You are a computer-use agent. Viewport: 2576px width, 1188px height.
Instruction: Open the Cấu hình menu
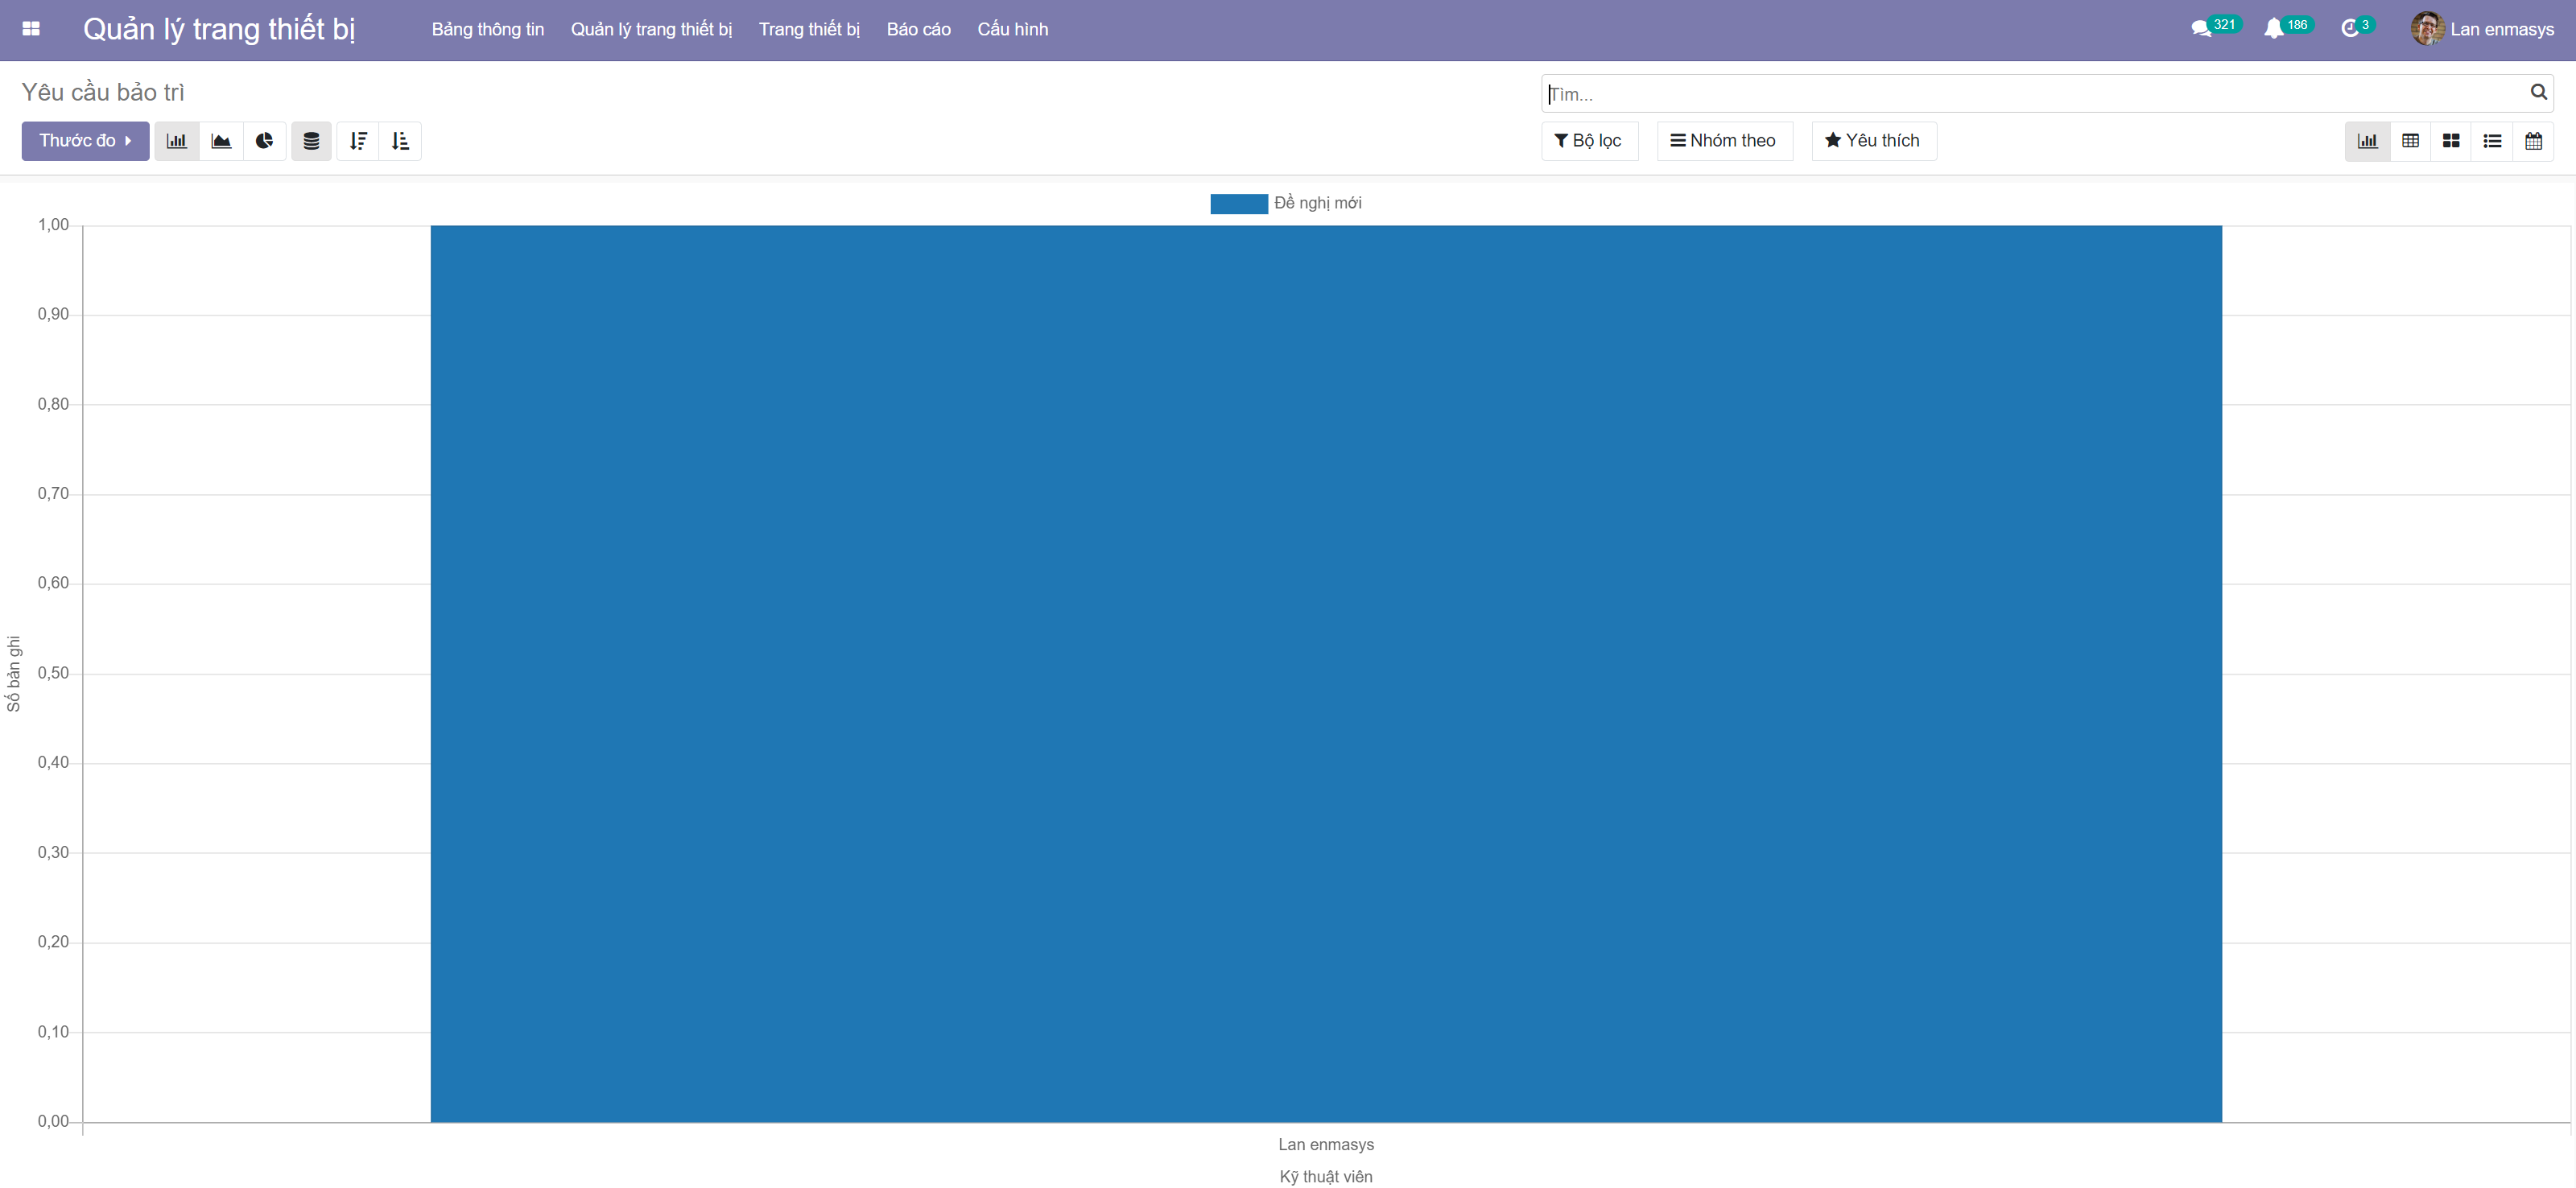[x=1012, y=29]
